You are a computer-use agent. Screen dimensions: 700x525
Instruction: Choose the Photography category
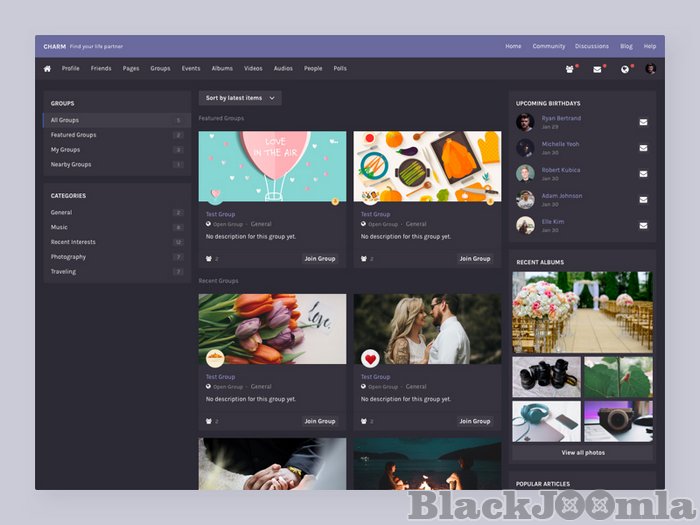point(69,257)
